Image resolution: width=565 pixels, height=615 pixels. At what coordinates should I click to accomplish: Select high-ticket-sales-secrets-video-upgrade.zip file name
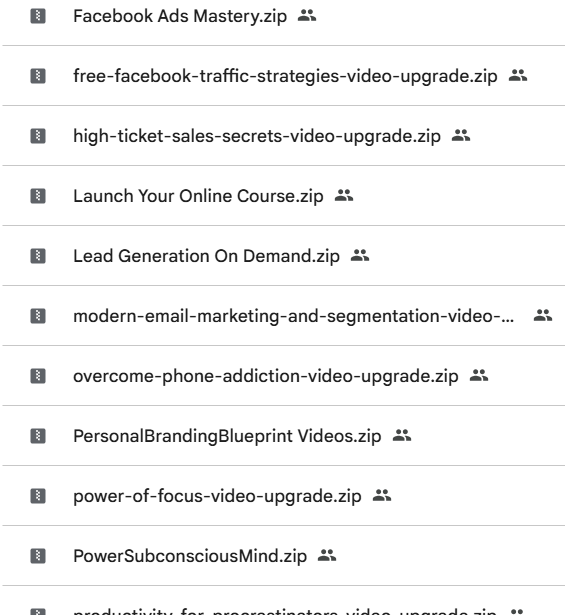point(257,136)
